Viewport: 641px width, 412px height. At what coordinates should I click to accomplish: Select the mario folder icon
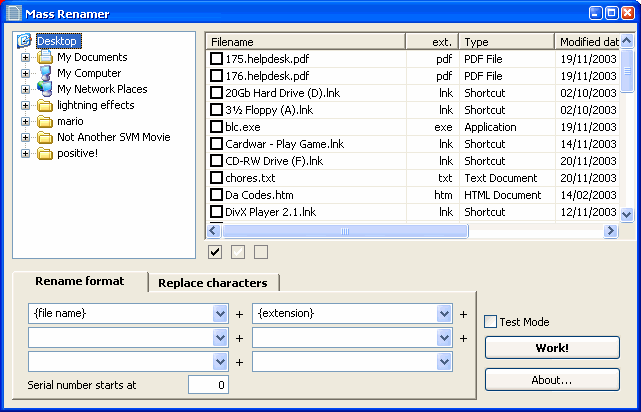(44, 121)
